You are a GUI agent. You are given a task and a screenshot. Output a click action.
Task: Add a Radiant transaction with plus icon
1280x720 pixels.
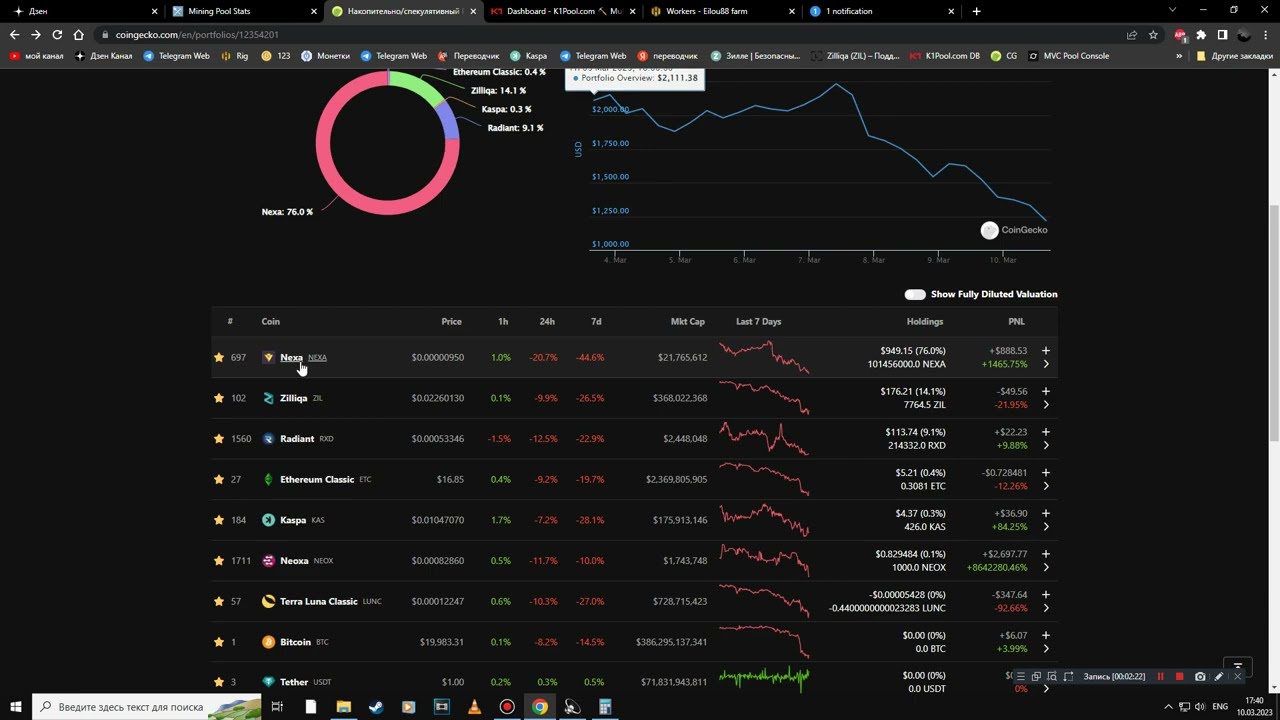click(1046, 432)
